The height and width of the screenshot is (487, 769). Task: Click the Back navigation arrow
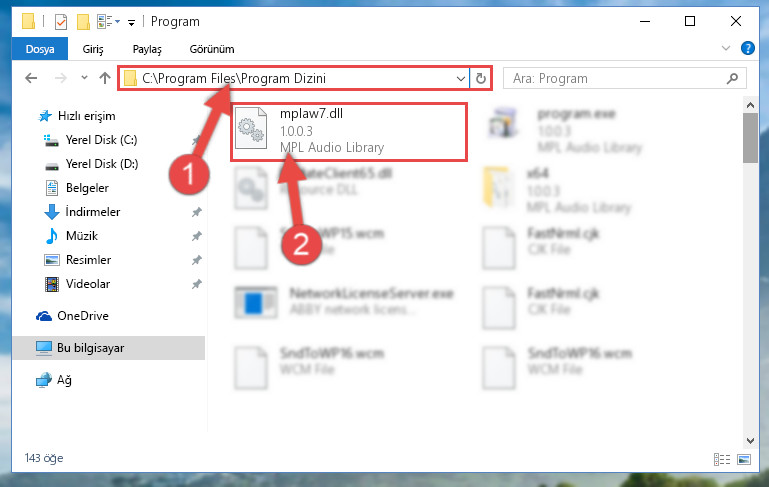[x=31, y=78]
